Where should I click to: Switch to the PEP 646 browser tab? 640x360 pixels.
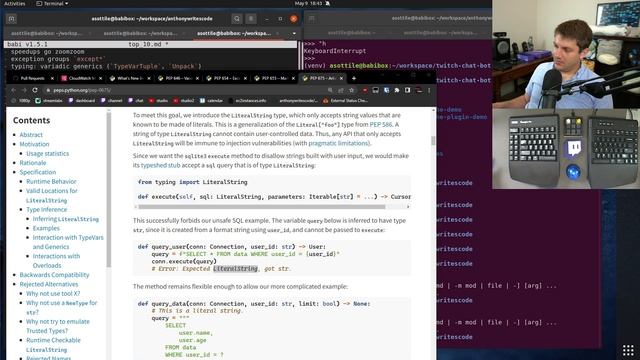(178, 78)
